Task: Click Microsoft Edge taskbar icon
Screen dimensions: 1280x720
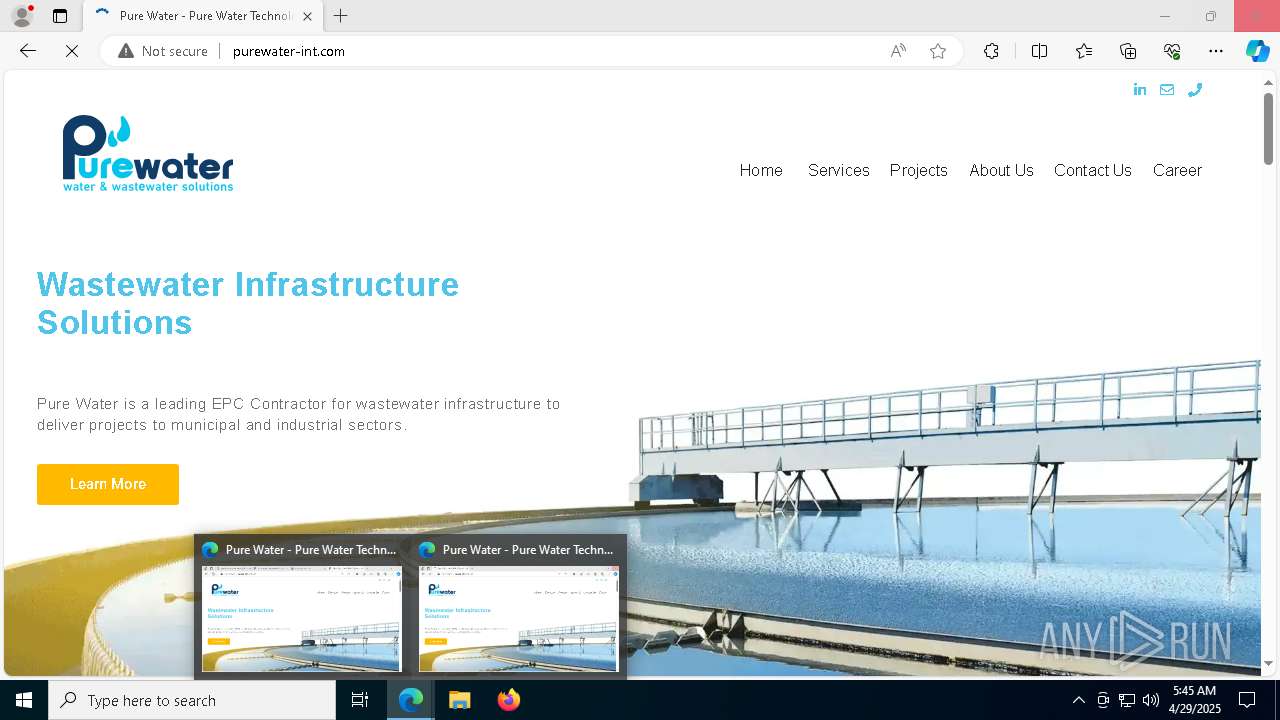Action: [411, 700]
